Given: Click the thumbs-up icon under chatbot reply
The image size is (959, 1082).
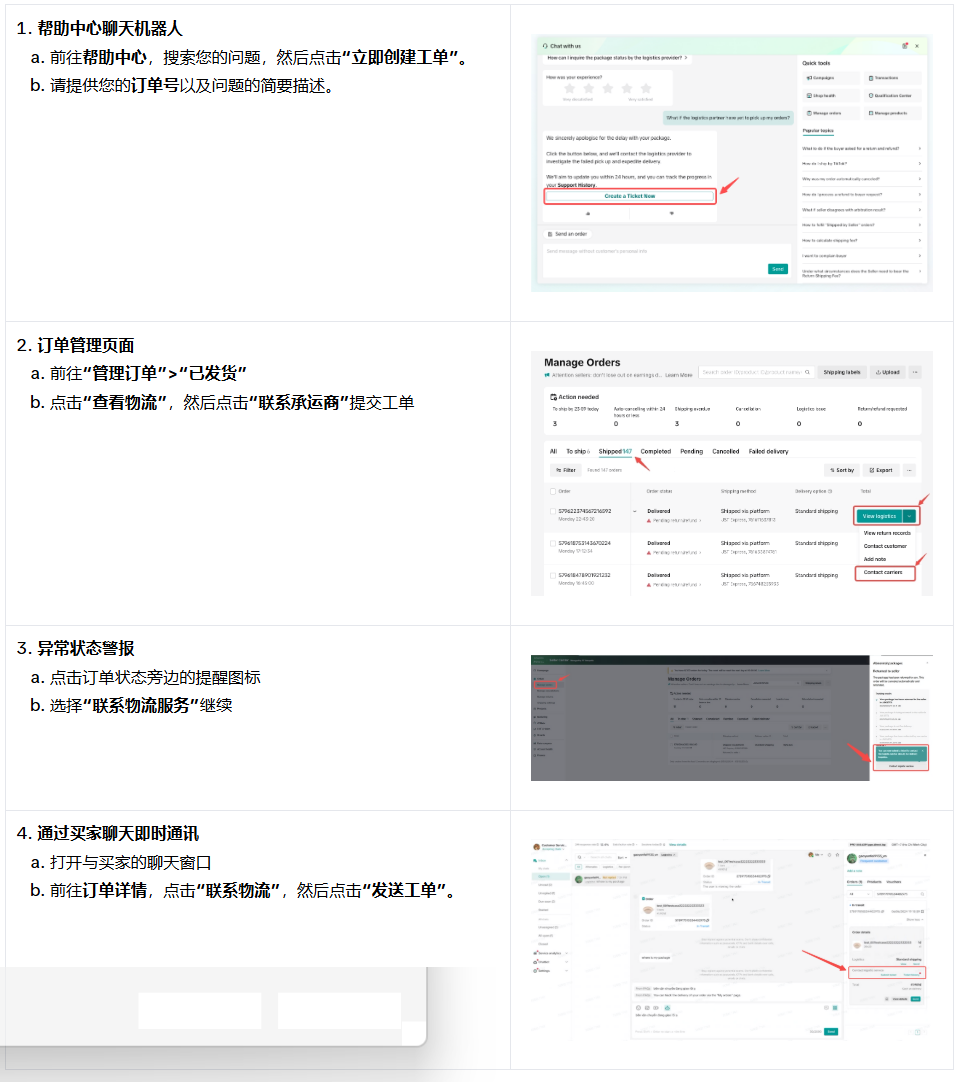Looking at the screenshot, I should (x=588, y=213).
